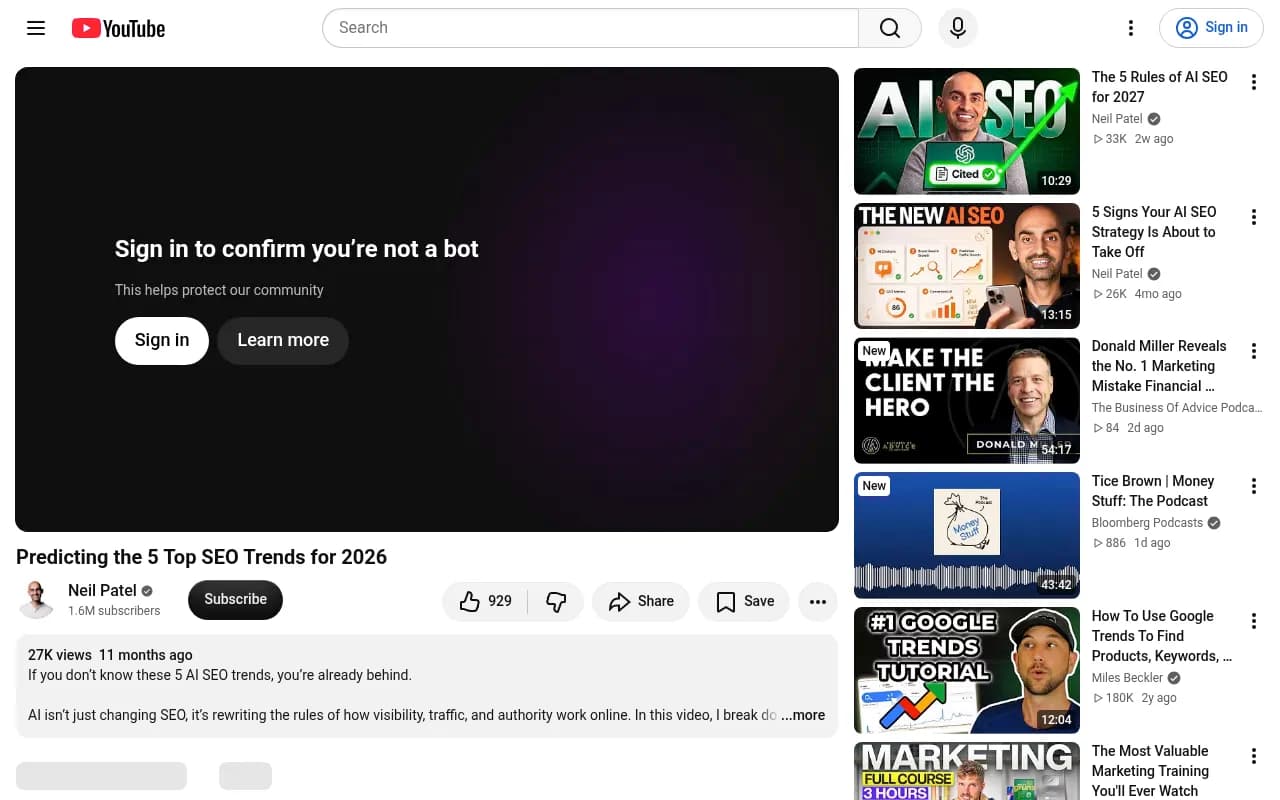Screen dimensions: 1280x800
Task: Open 'Make the Client the Hero' thumbnail
Action: 967,401
